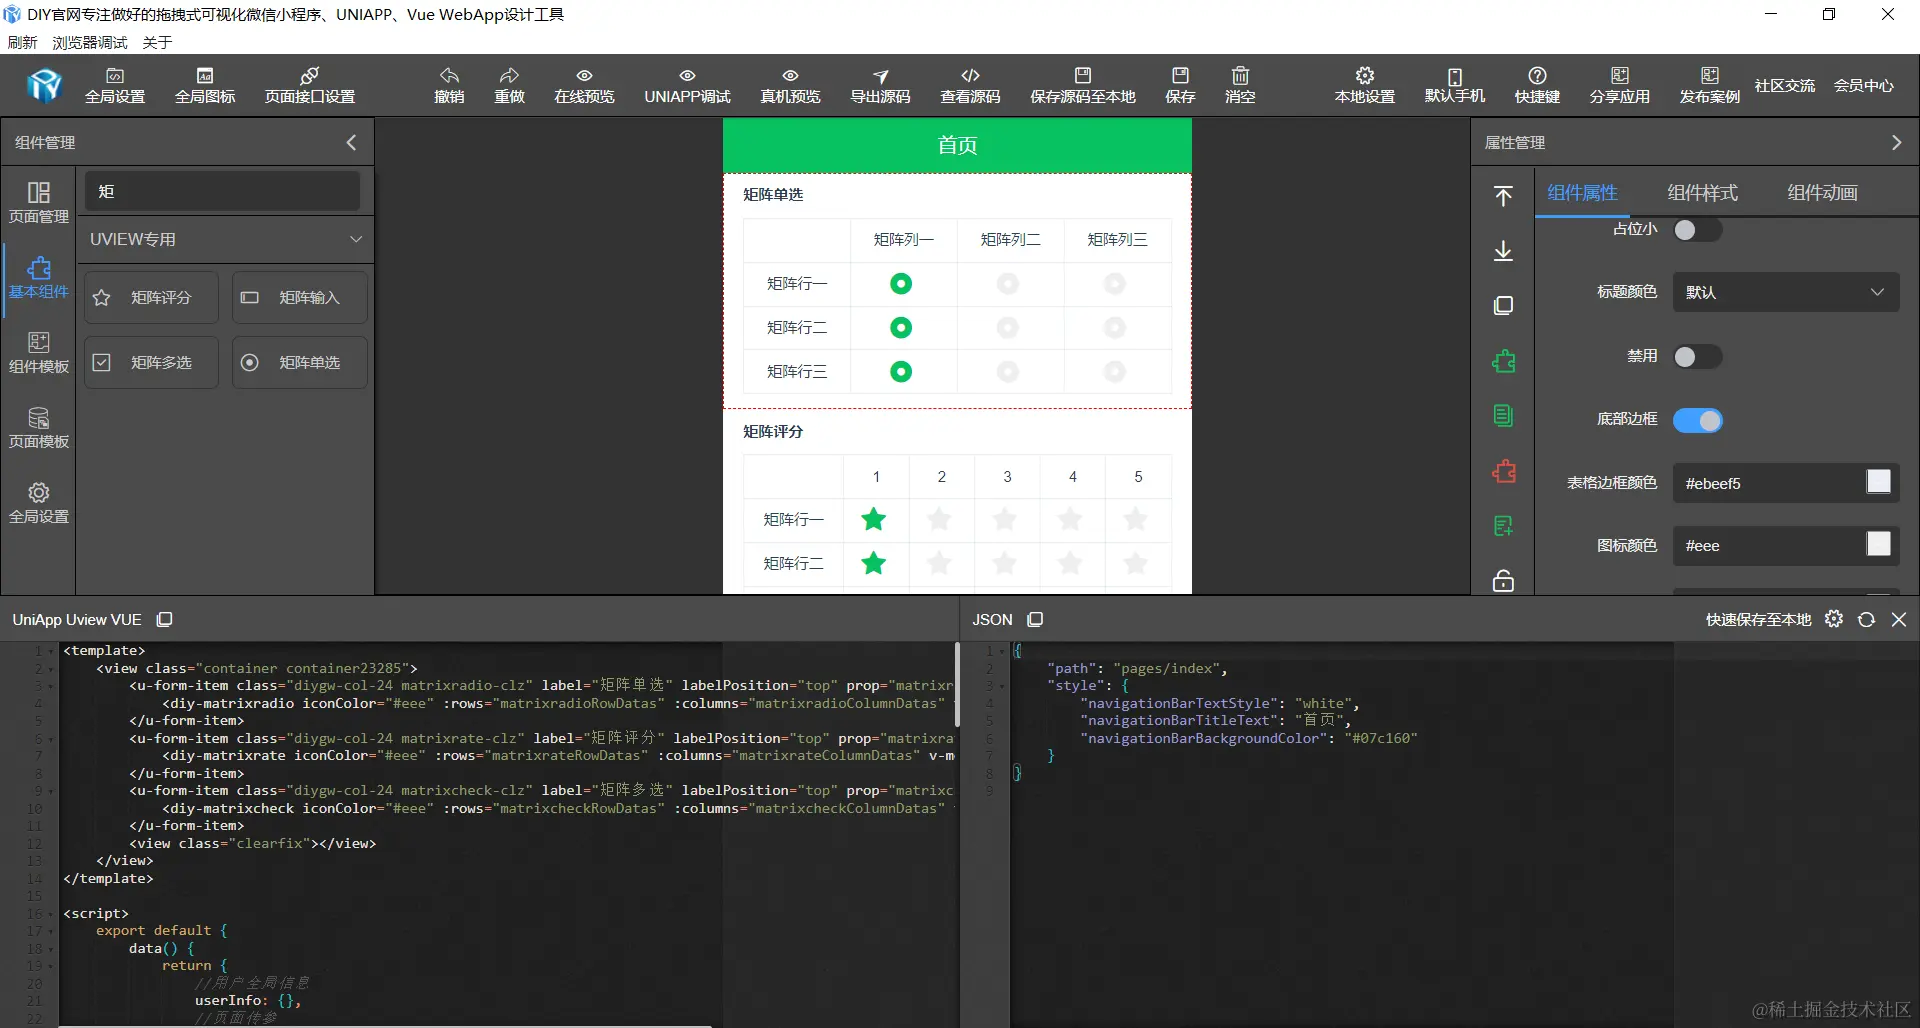Click the 分享应用 share icon
Viewport: 1920px width, 1028px height.
coord(1620,86)
